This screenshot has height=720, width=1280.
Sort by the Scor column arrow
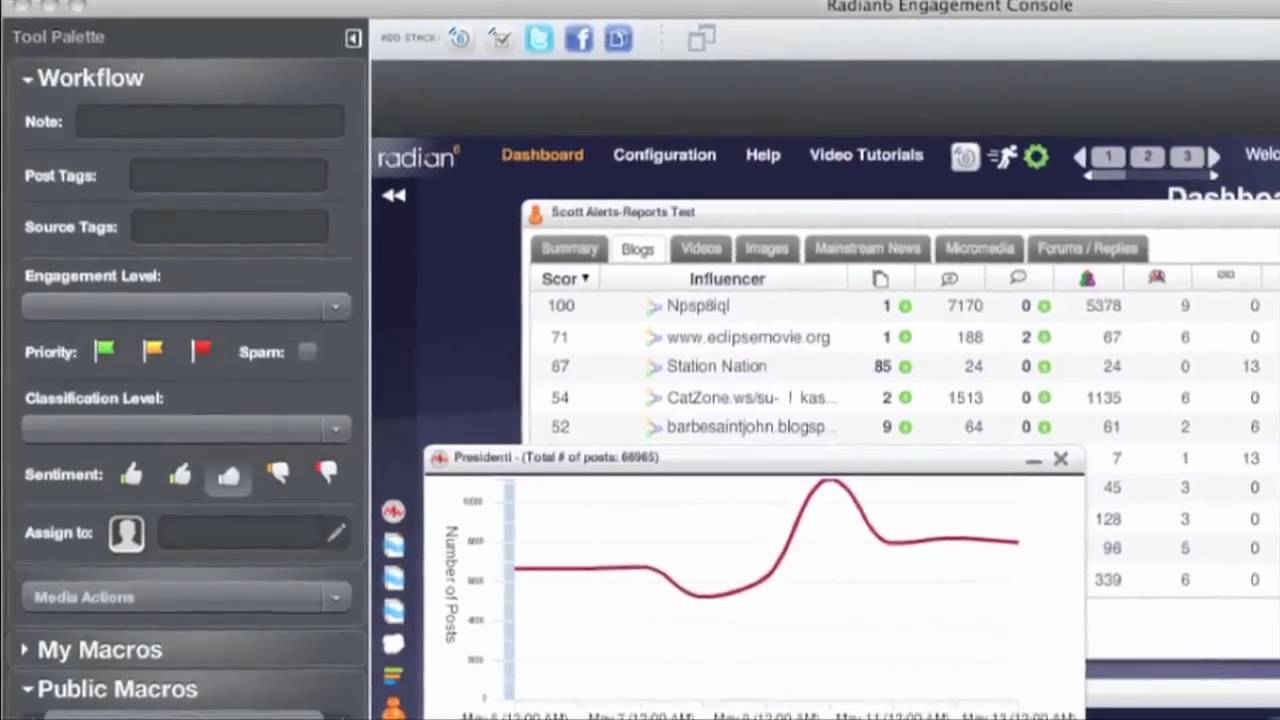click(x=585, y=279)
